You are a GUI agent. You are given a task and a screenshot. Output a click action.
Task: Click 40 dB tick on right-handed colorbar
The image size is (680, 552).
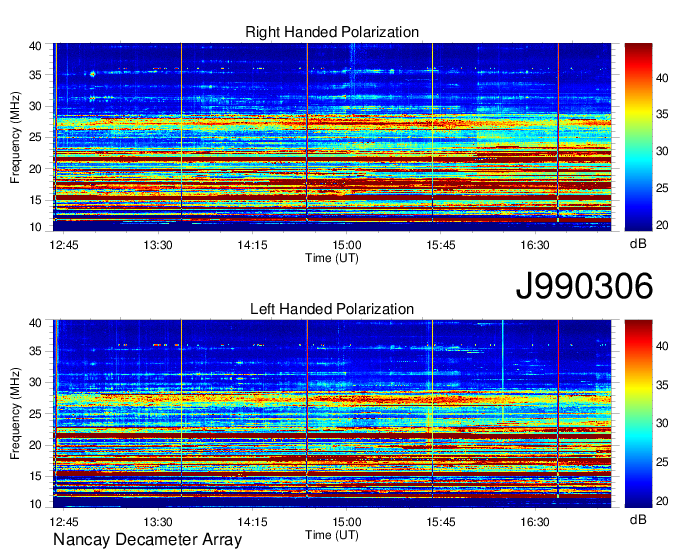coord(662,78)
